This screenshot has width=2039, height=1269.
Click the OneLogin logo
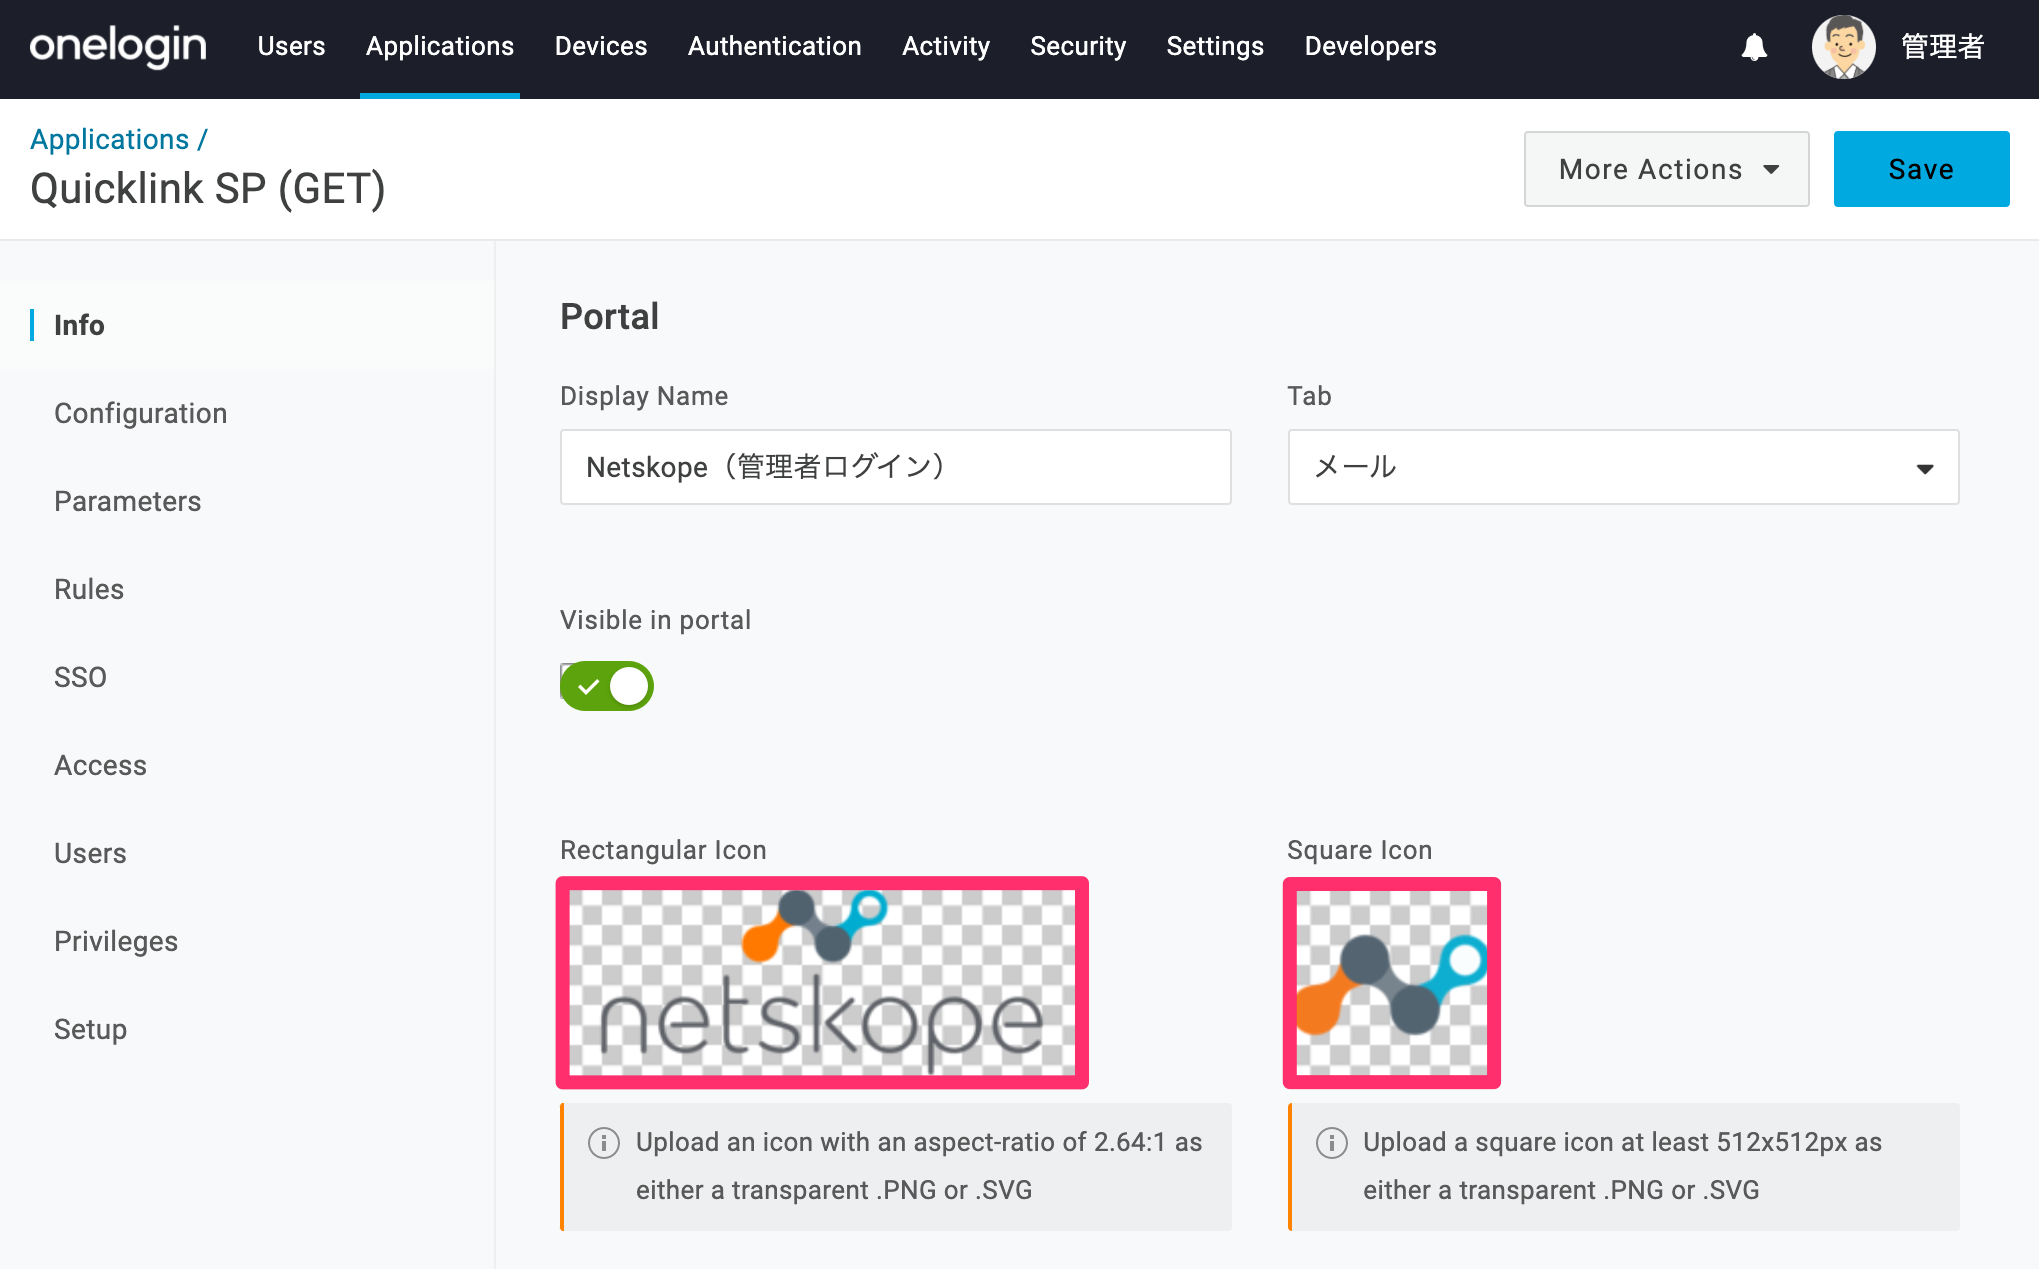click(118, 47)
